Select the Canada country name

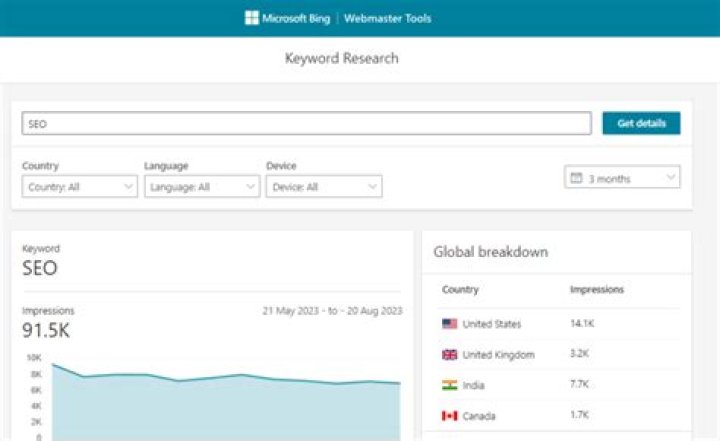tap(479, 416)
